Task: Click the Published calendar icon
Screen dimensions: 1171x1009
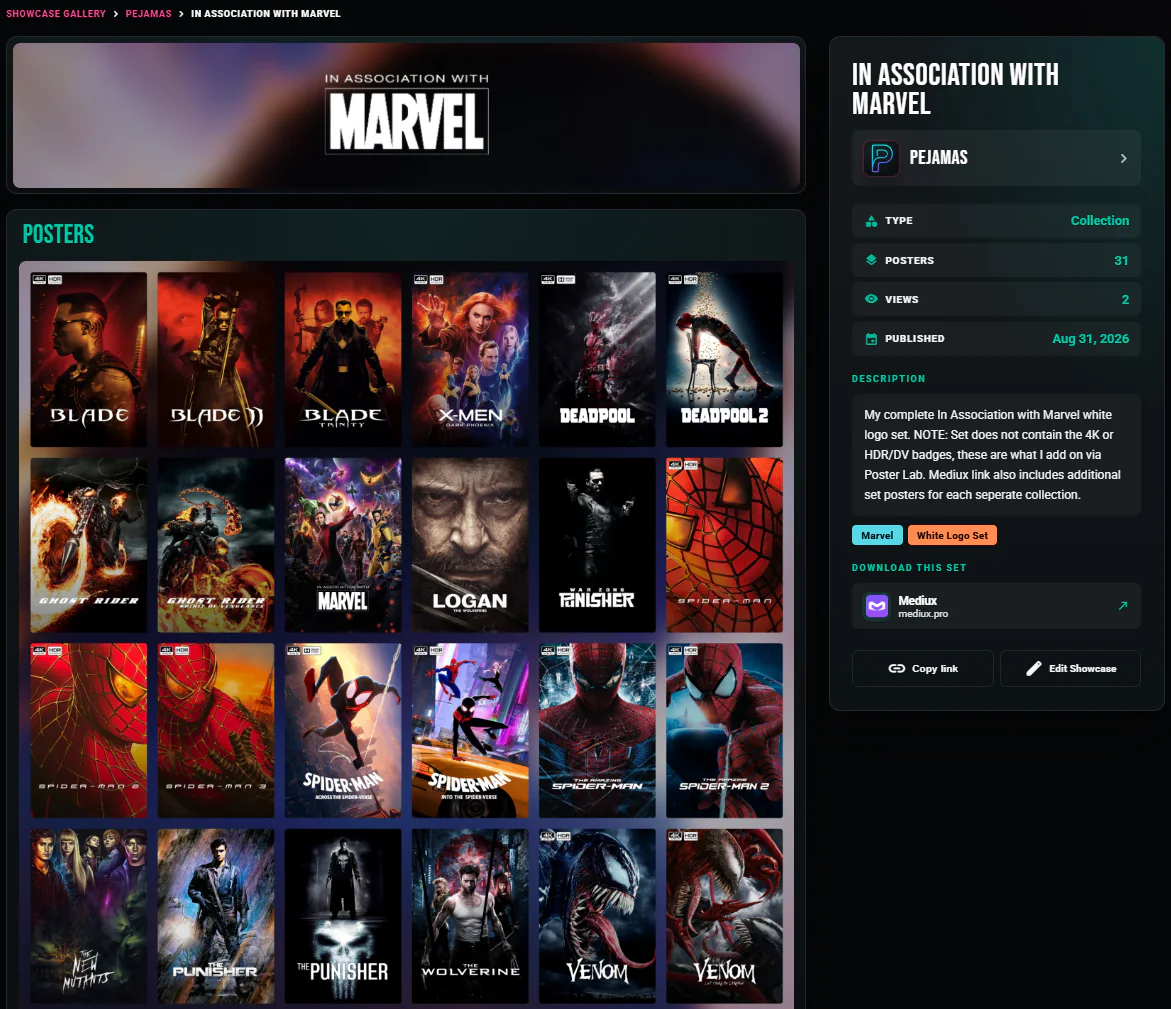Action: pyautogui.click(x=871, y=338)
